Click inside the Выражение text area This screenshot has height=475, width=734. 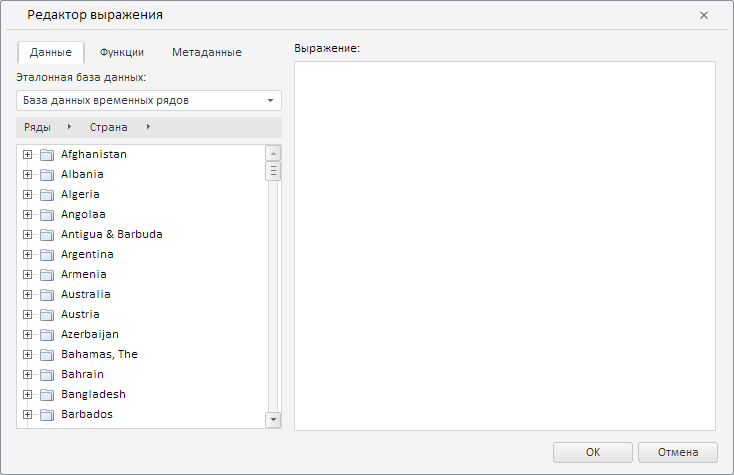[x=504, y=245]
